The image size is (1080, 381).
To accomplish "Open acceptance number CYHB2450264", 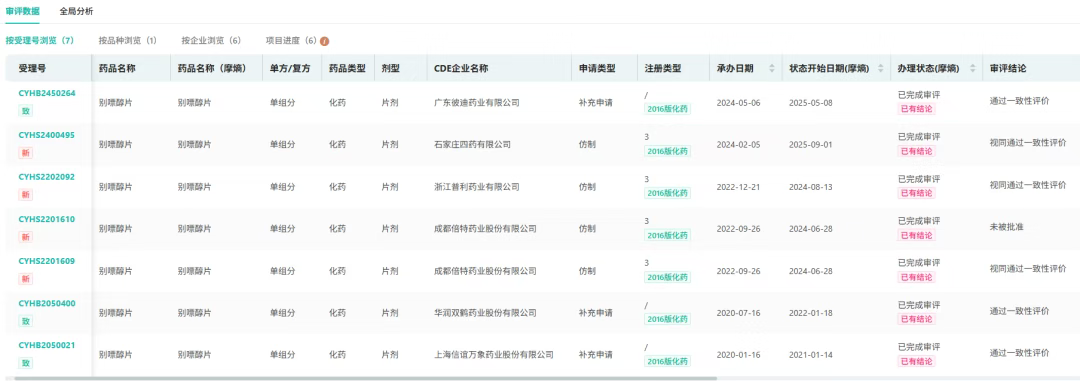I will [47, 93].
